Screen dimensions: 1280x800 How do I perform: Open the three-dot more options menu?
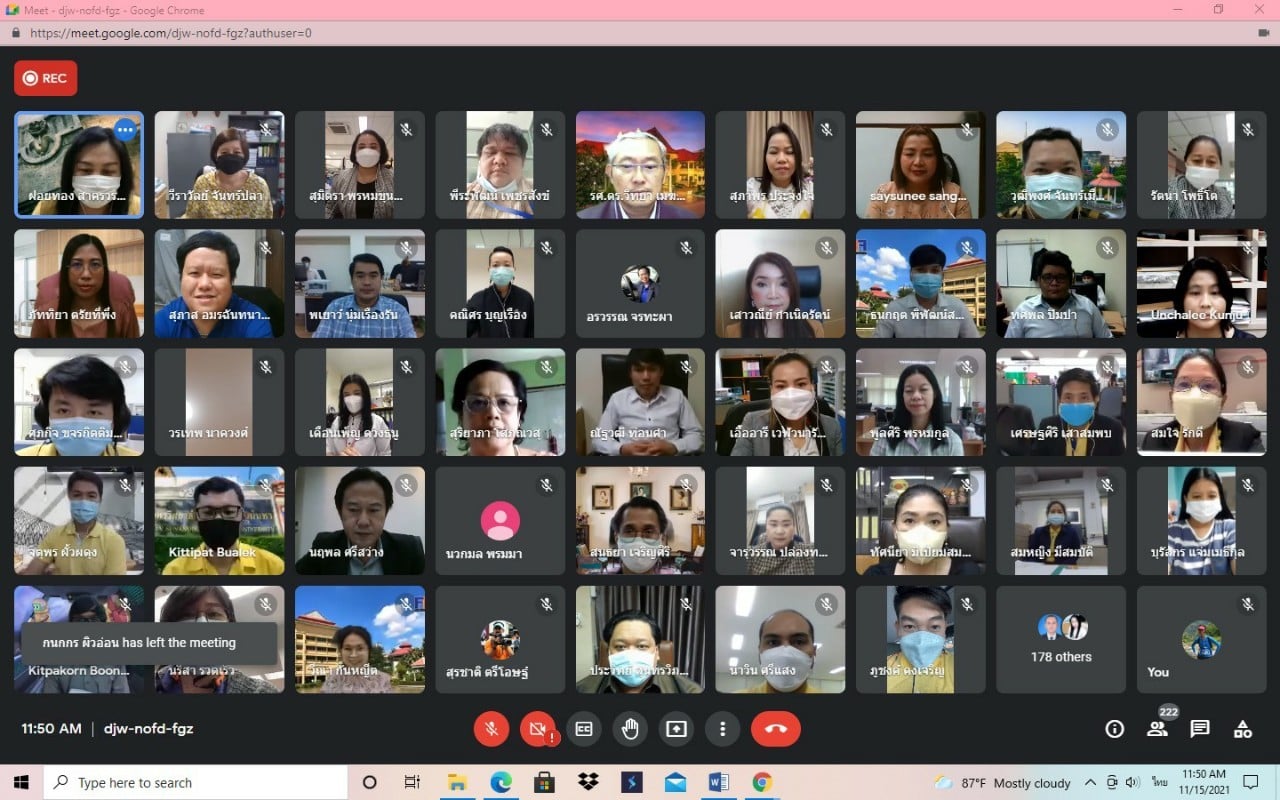(x=722, y=729)
